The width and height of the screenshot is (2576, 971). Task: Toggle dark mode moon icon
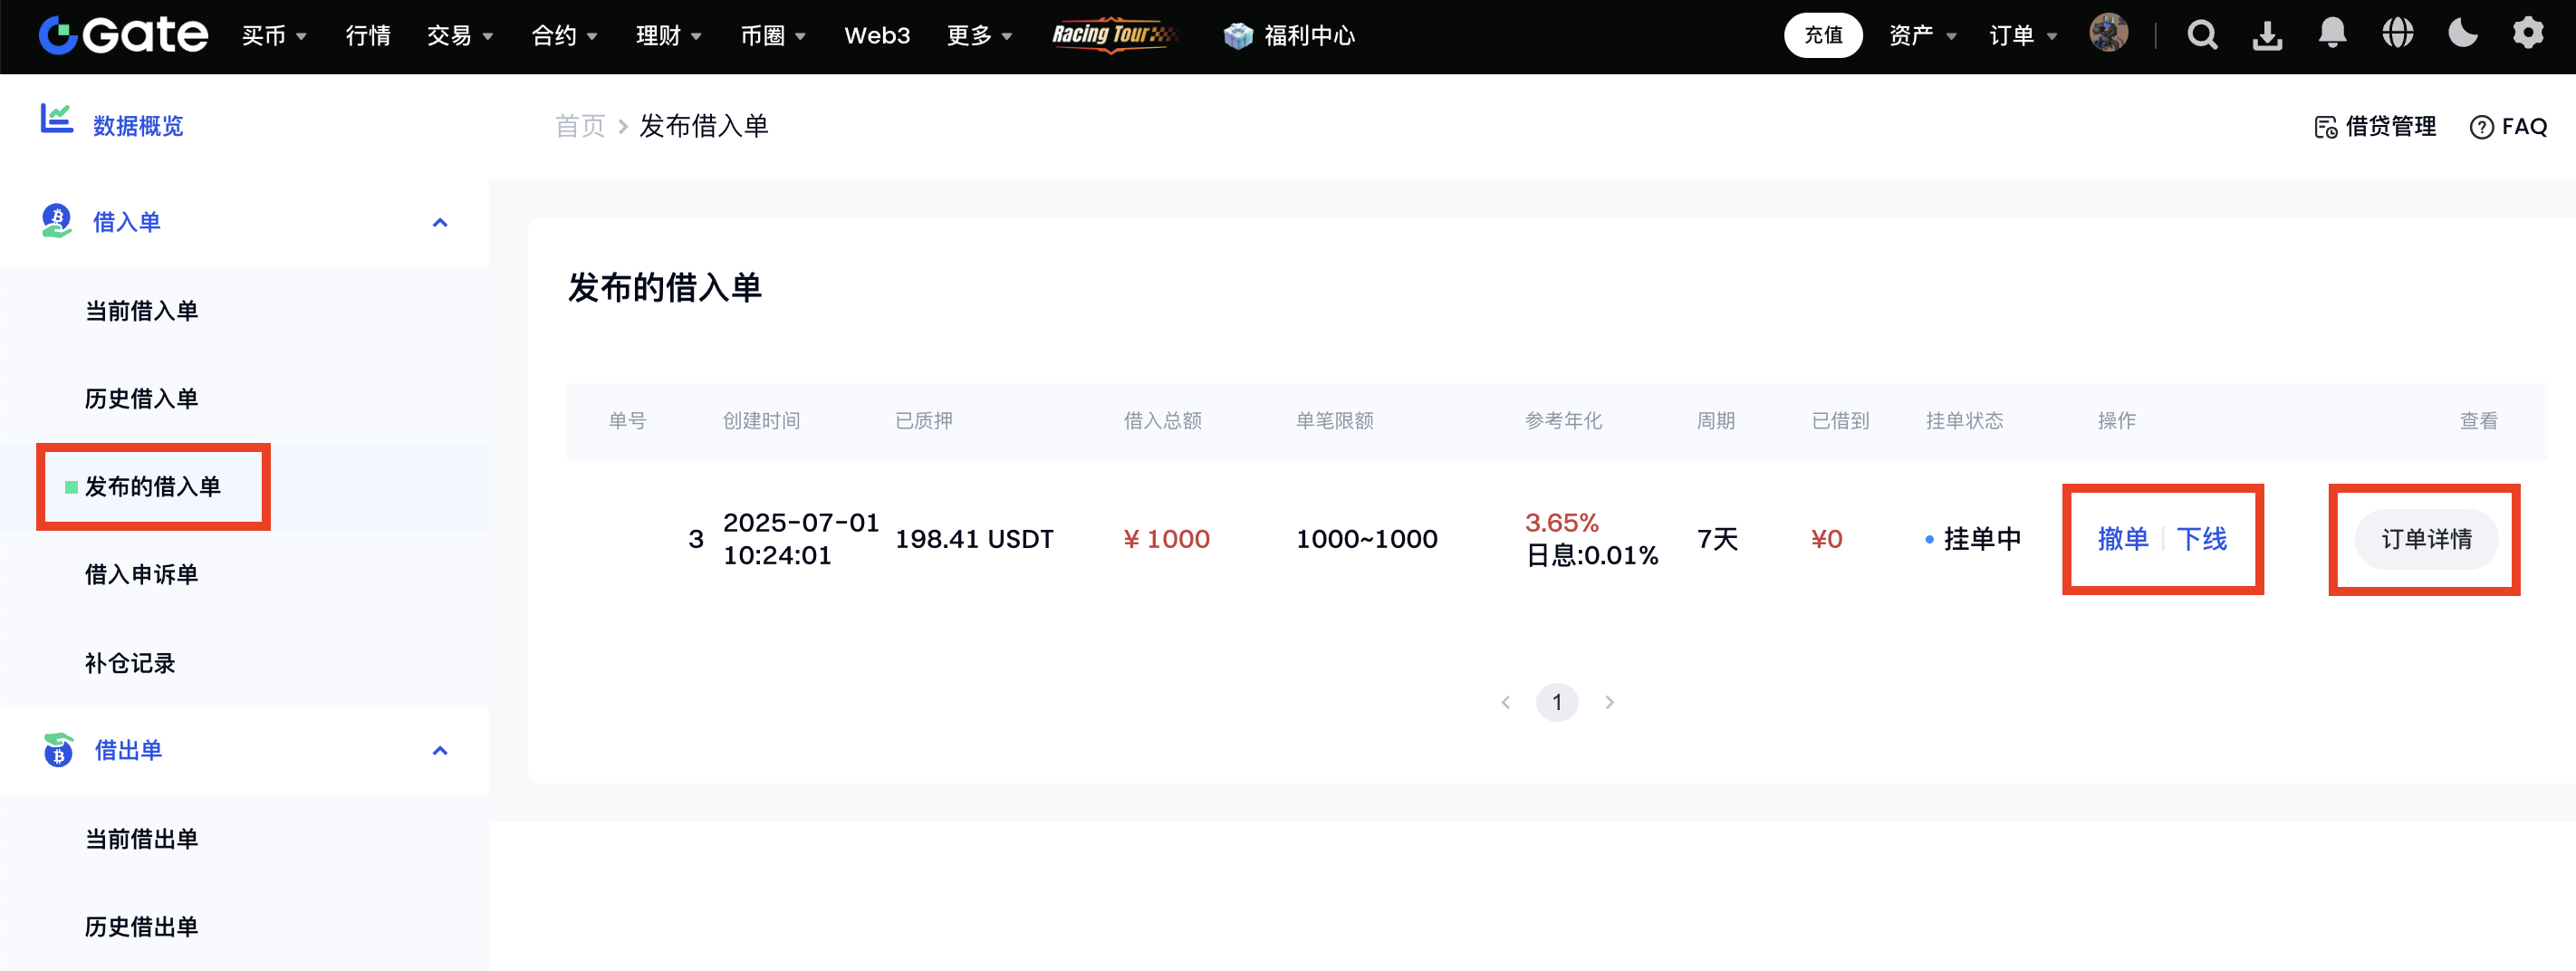pyautogui.click(x=2462, y=34)
